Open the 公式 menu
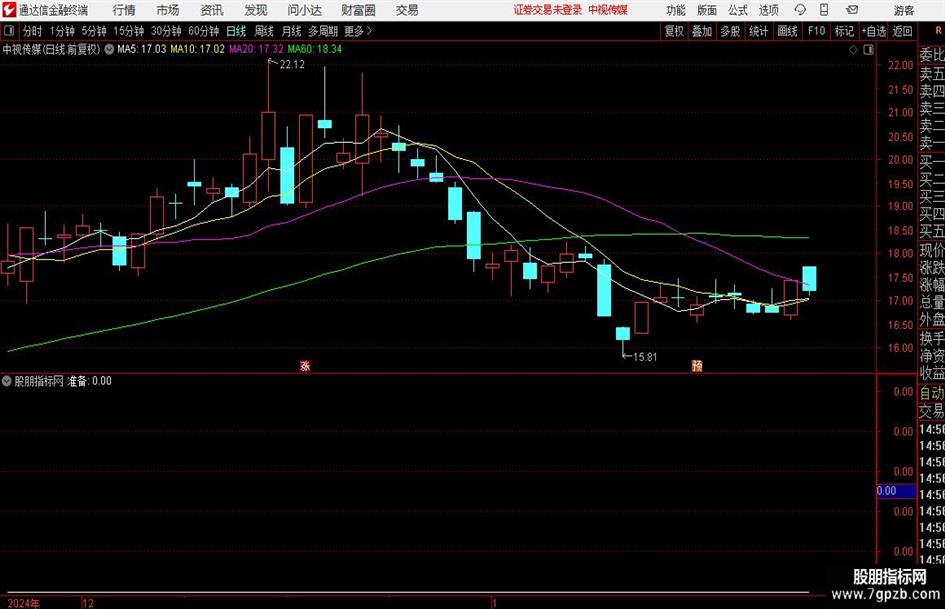 tap(738, 10)
